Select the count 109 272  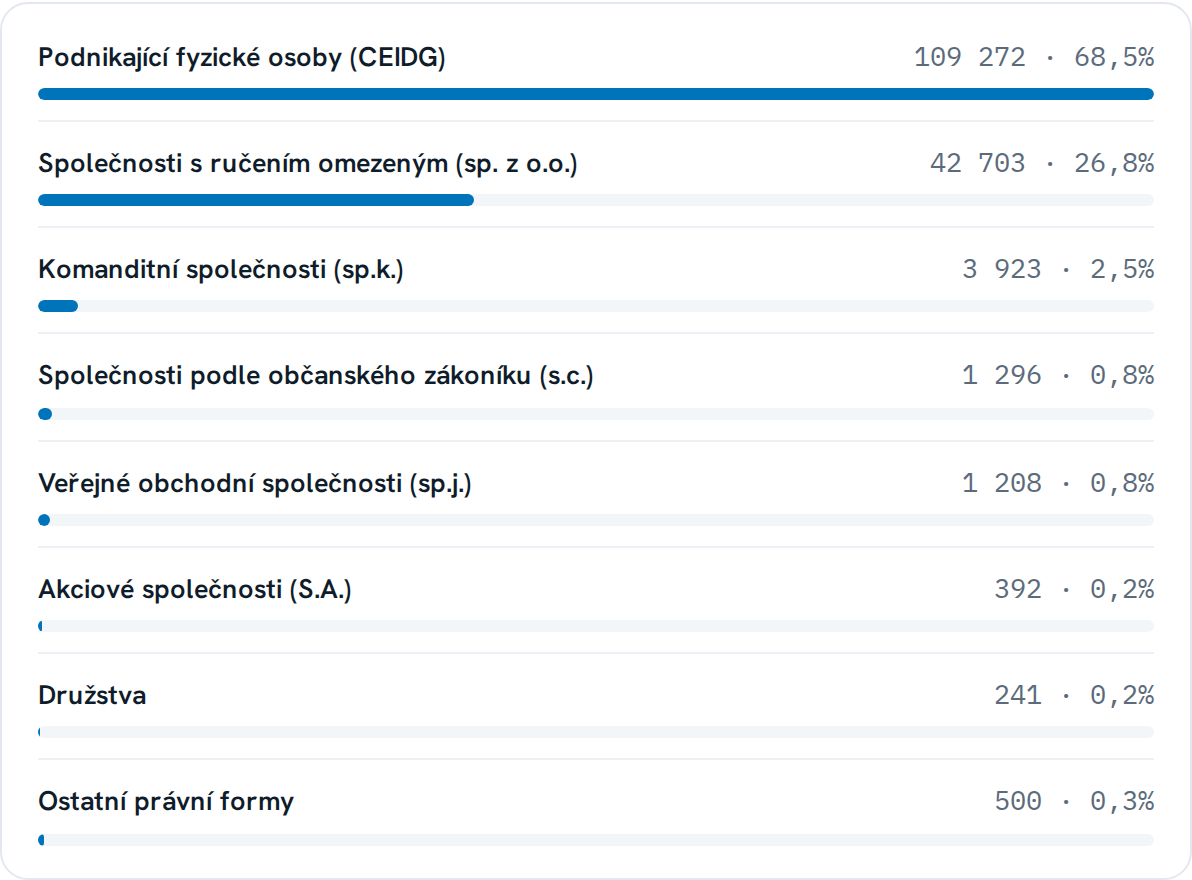pos(969,58)
